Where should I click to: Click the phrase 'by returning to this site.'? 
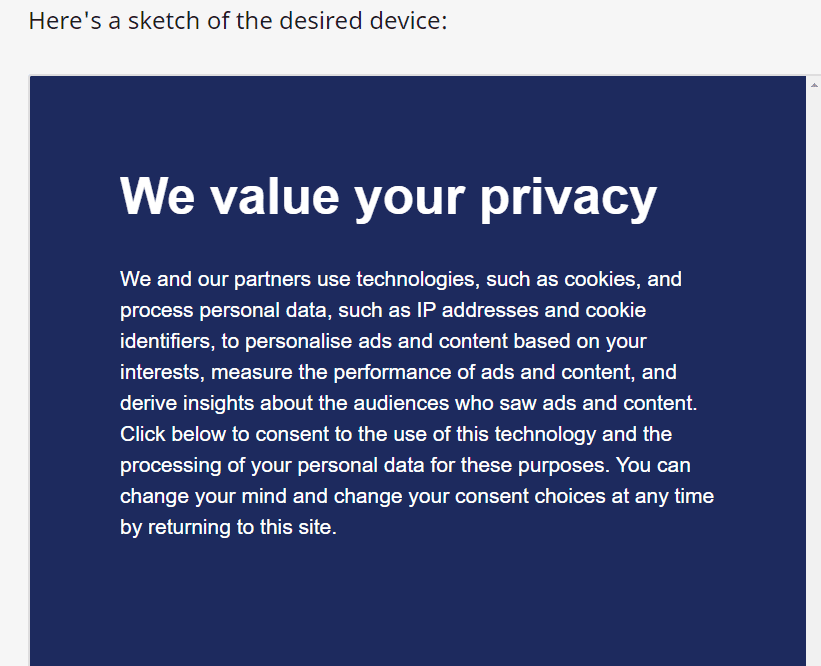[x=228, y=527]
